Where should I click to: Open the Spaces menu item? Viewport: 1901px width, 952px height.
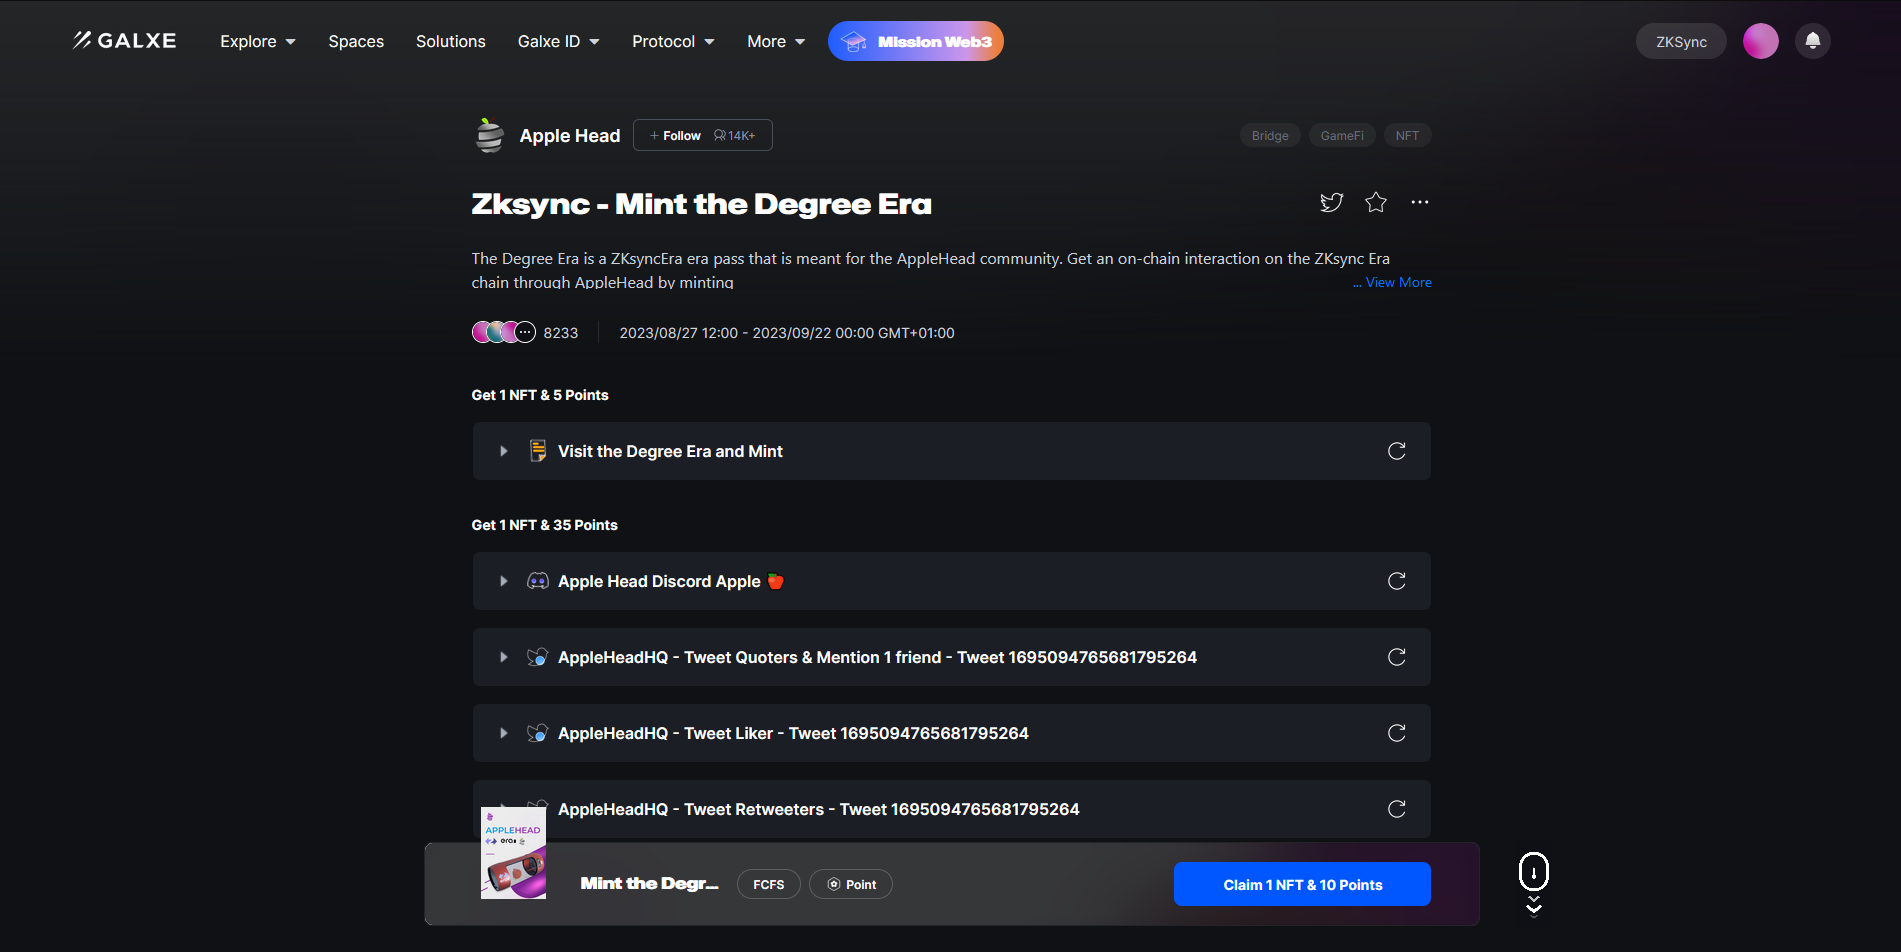(x=356, y=42)
